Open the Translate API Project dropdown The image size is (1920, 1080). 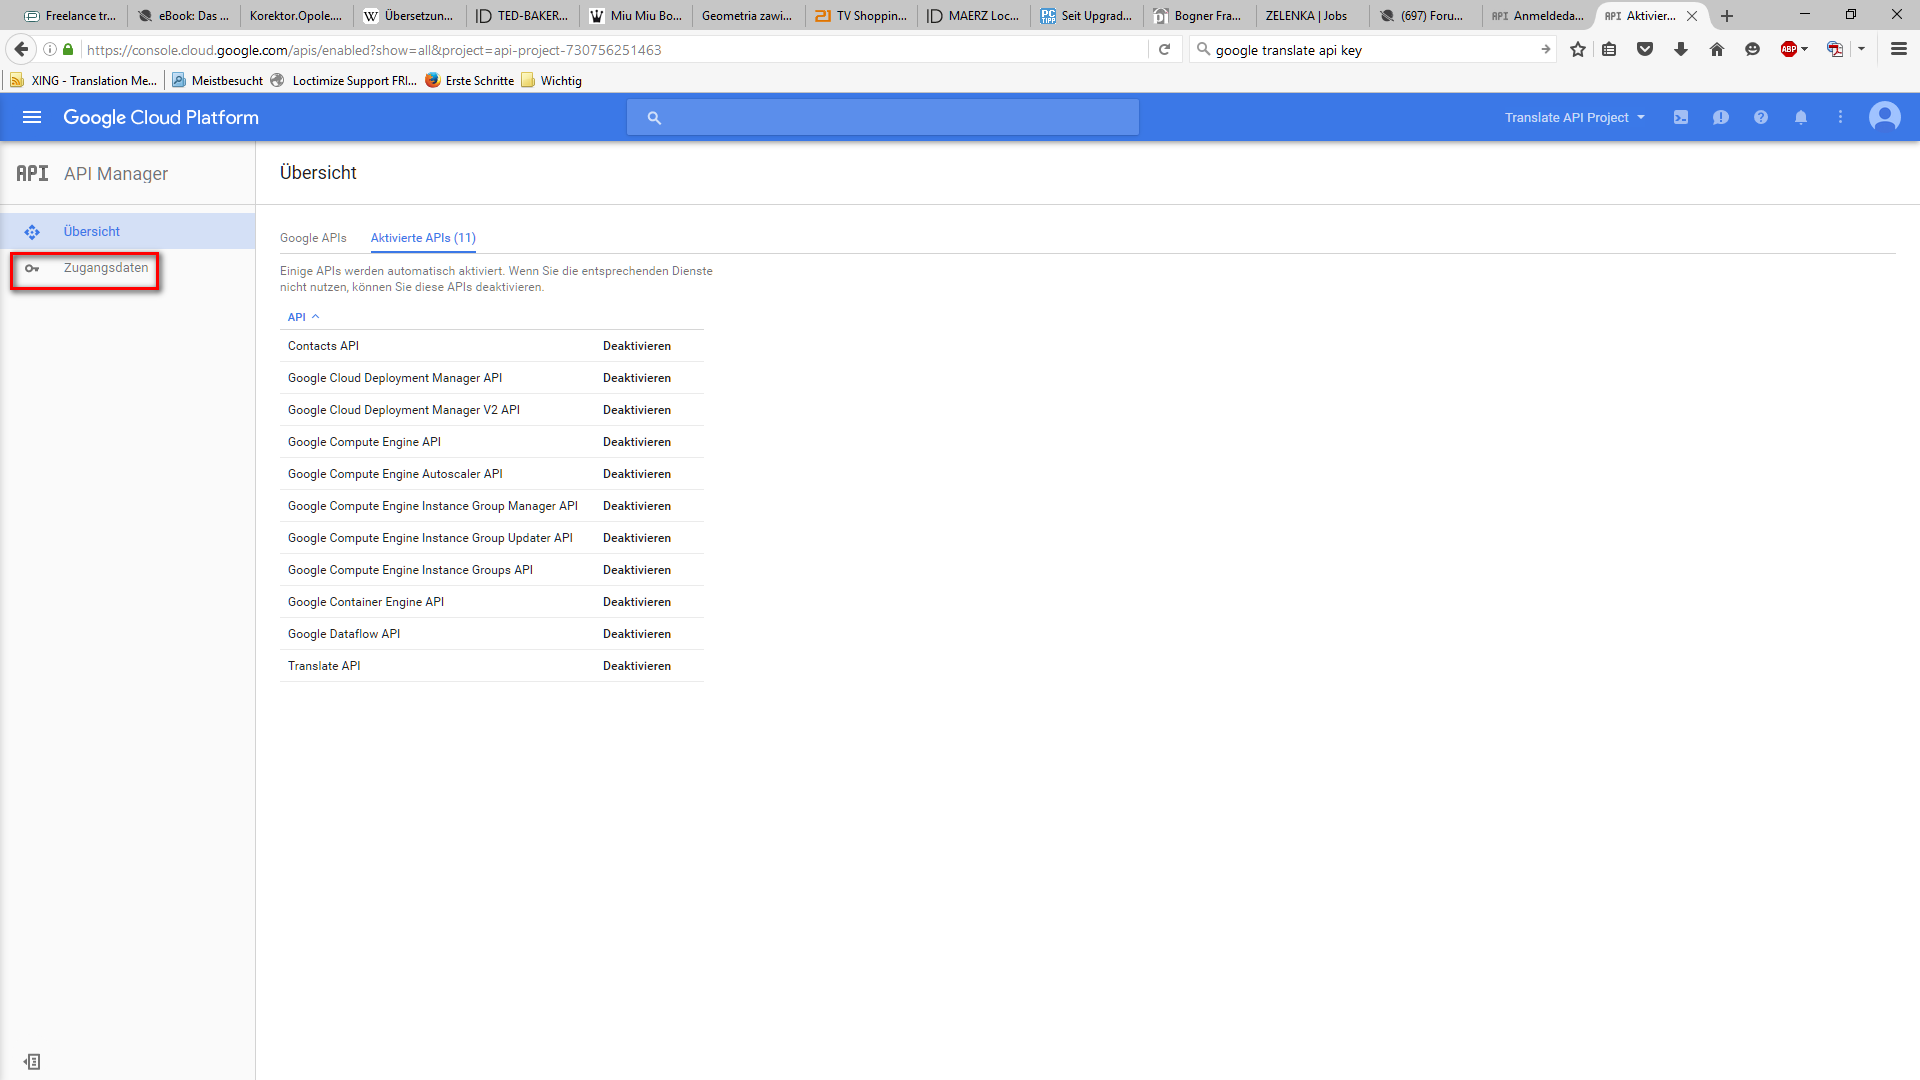pos(1575,118)
